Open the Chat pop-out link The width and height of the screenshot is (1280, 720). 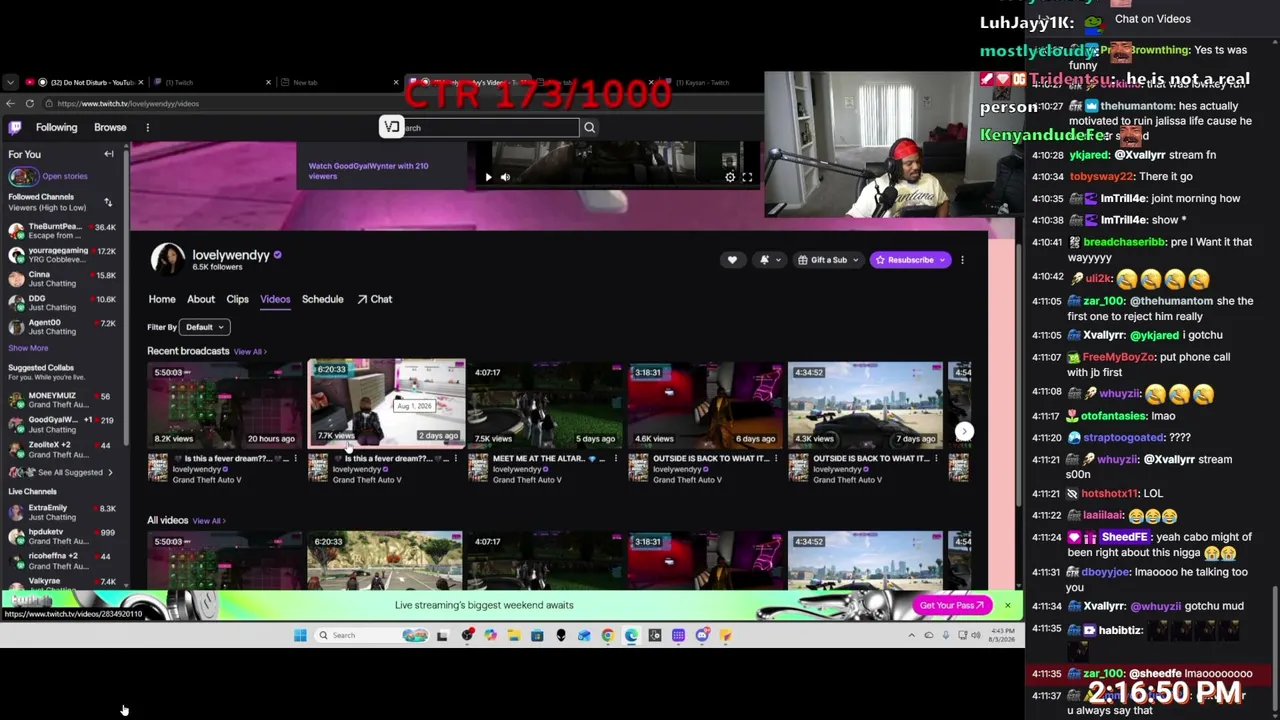[375, 299]
